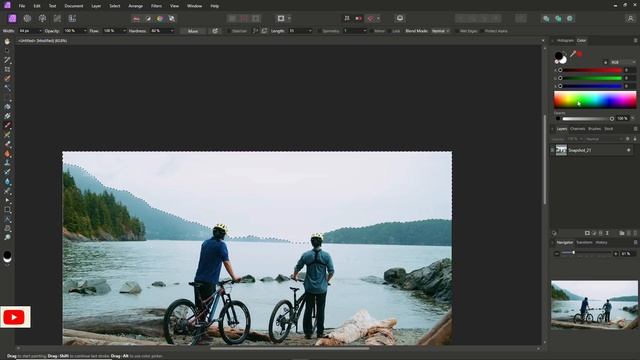Switch to the History tab

601,242
